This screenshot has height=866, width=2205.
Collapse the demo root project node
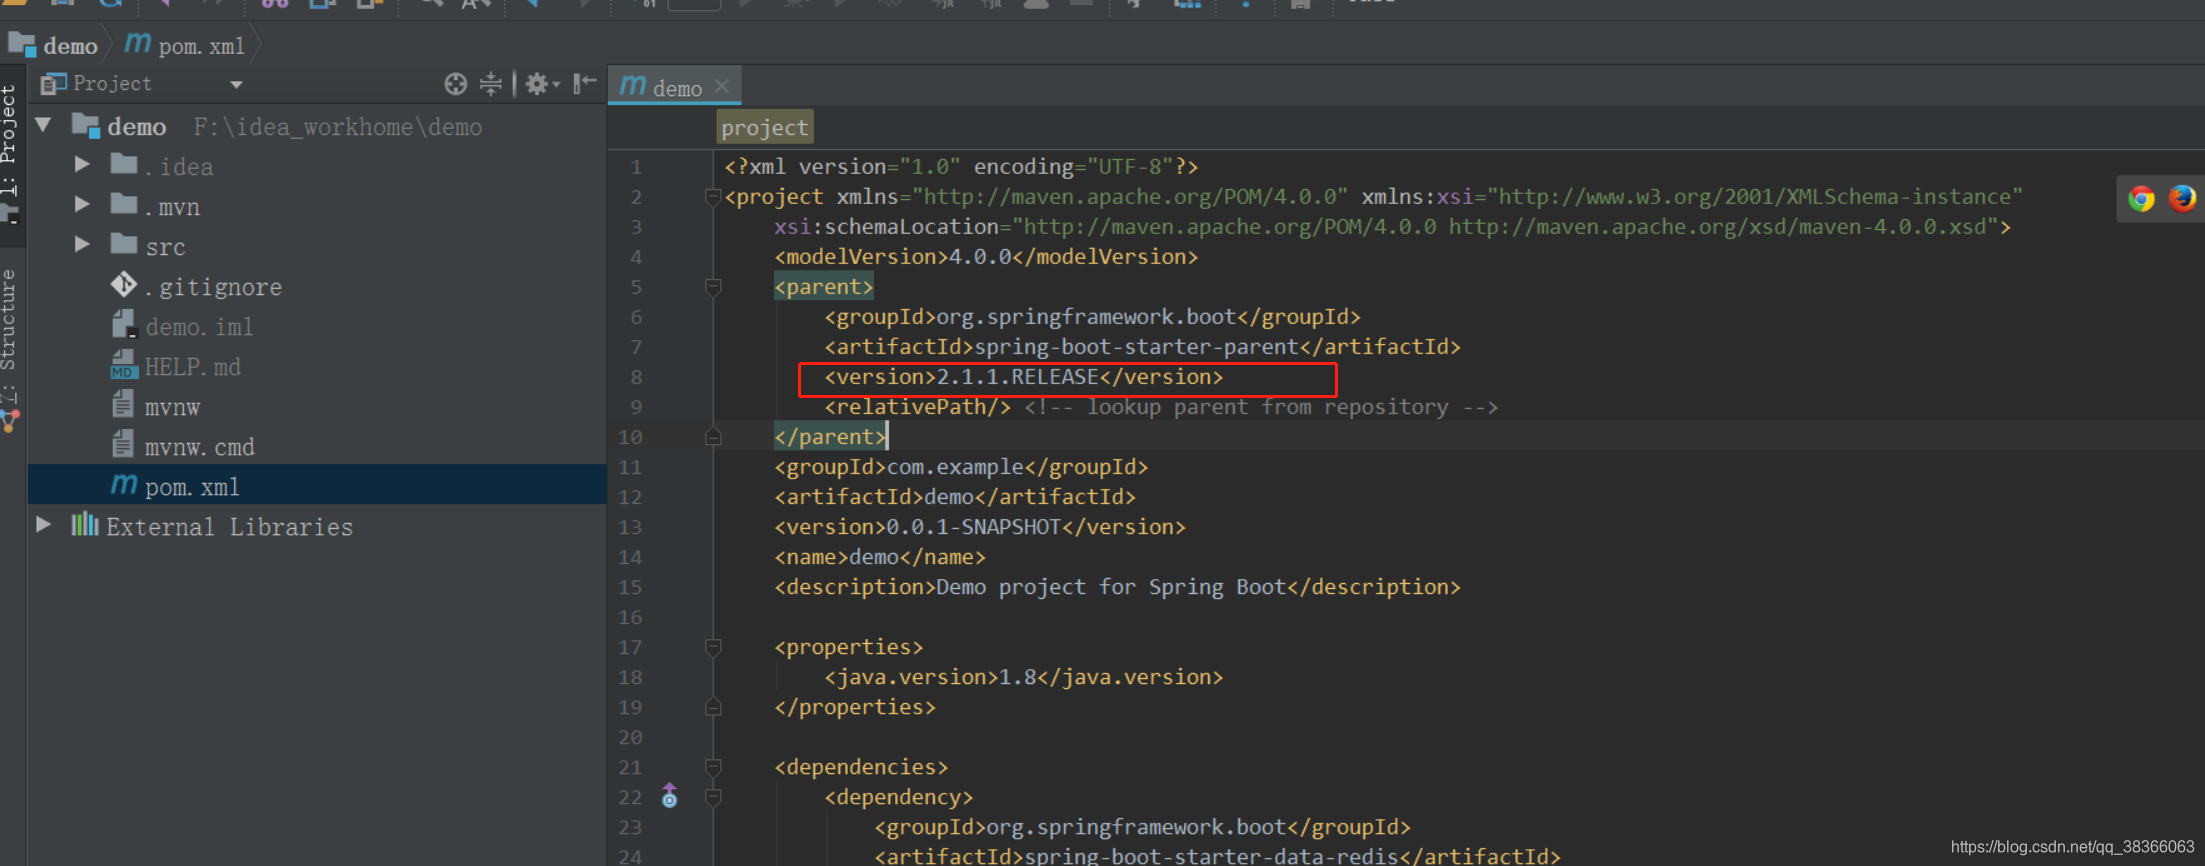[x=43, y=126]
